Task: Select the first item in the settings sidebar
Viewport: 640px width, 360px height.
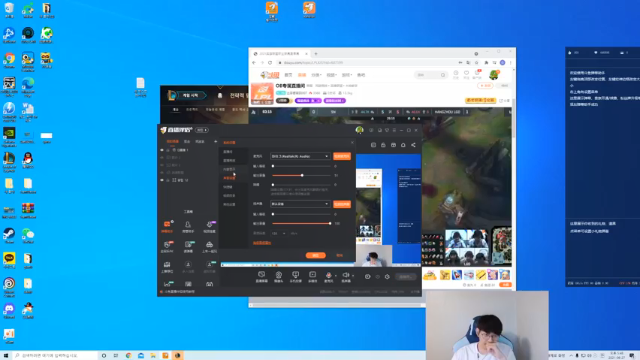Action: point(228,151)
